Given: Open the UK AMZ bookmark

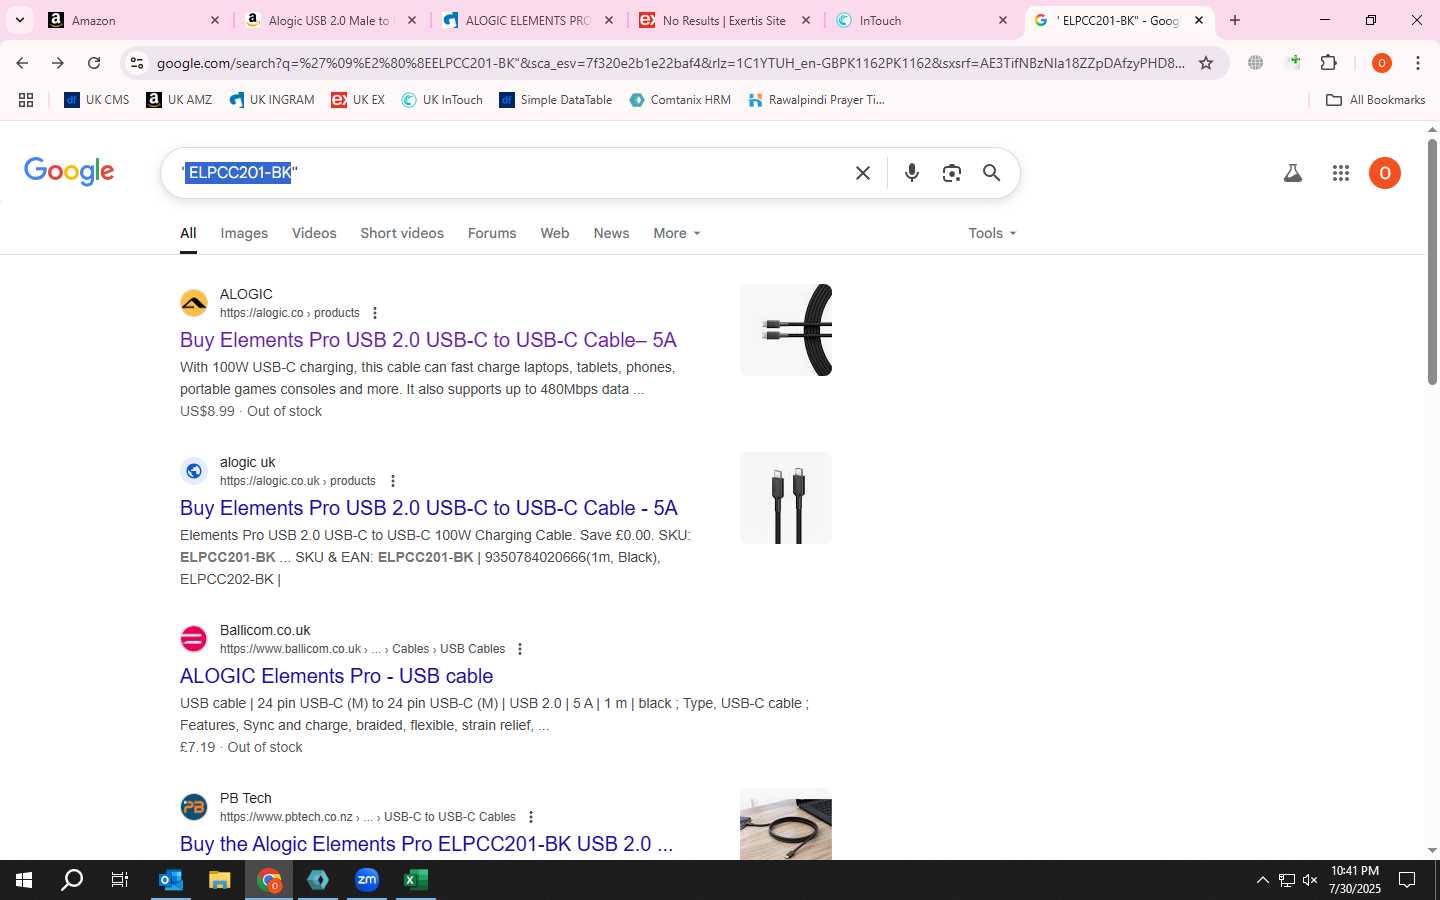Looking at the screenshot, I should [179, 100].
